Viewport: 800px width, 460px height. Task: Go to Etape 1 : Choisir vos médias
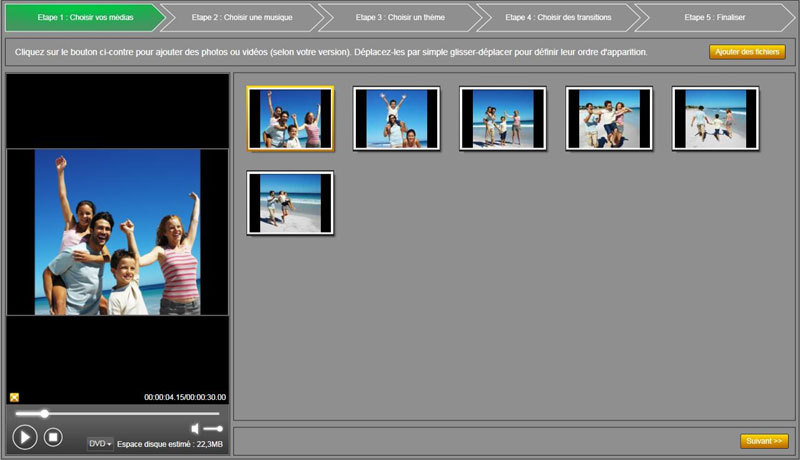click(x=81, y=17)
